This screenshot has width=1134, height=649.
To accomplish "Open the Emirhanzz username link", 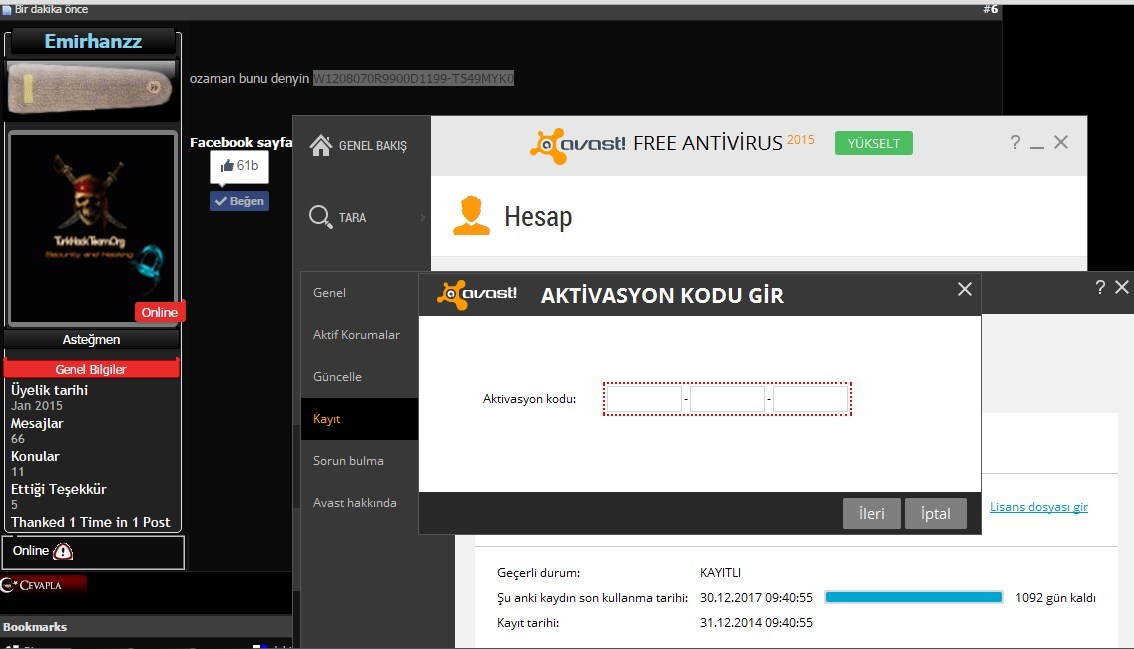I will click(x=93, y=41).
